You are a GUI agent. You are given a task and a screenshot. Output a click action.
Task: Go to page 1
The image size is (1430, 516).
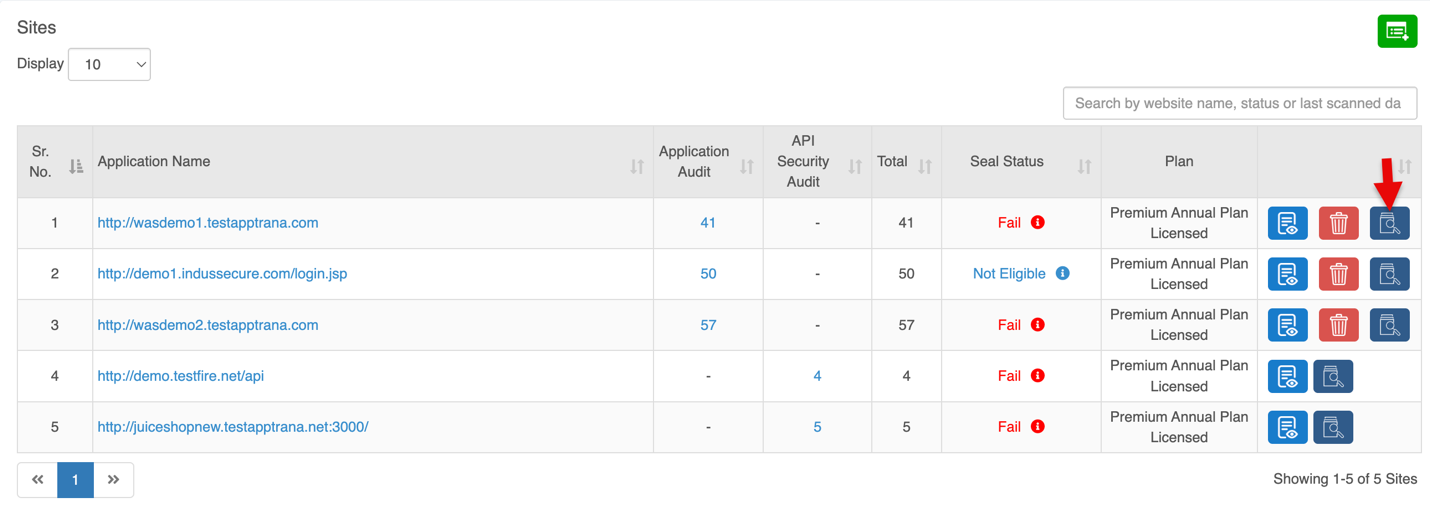[x=75, y=480]
